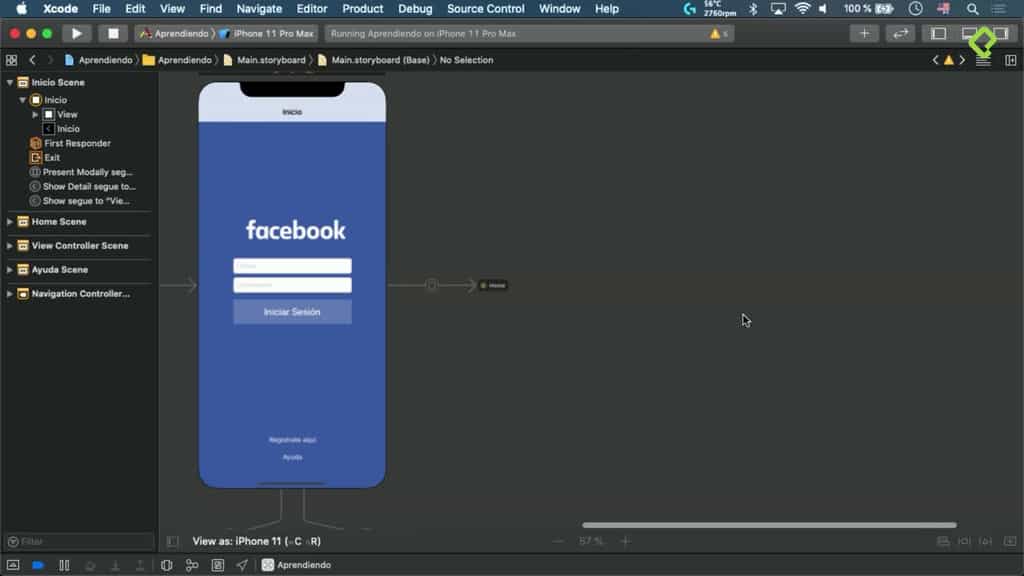1024x576 pixels.
Task: Select First Responder in outline
Action: [77, 143]
